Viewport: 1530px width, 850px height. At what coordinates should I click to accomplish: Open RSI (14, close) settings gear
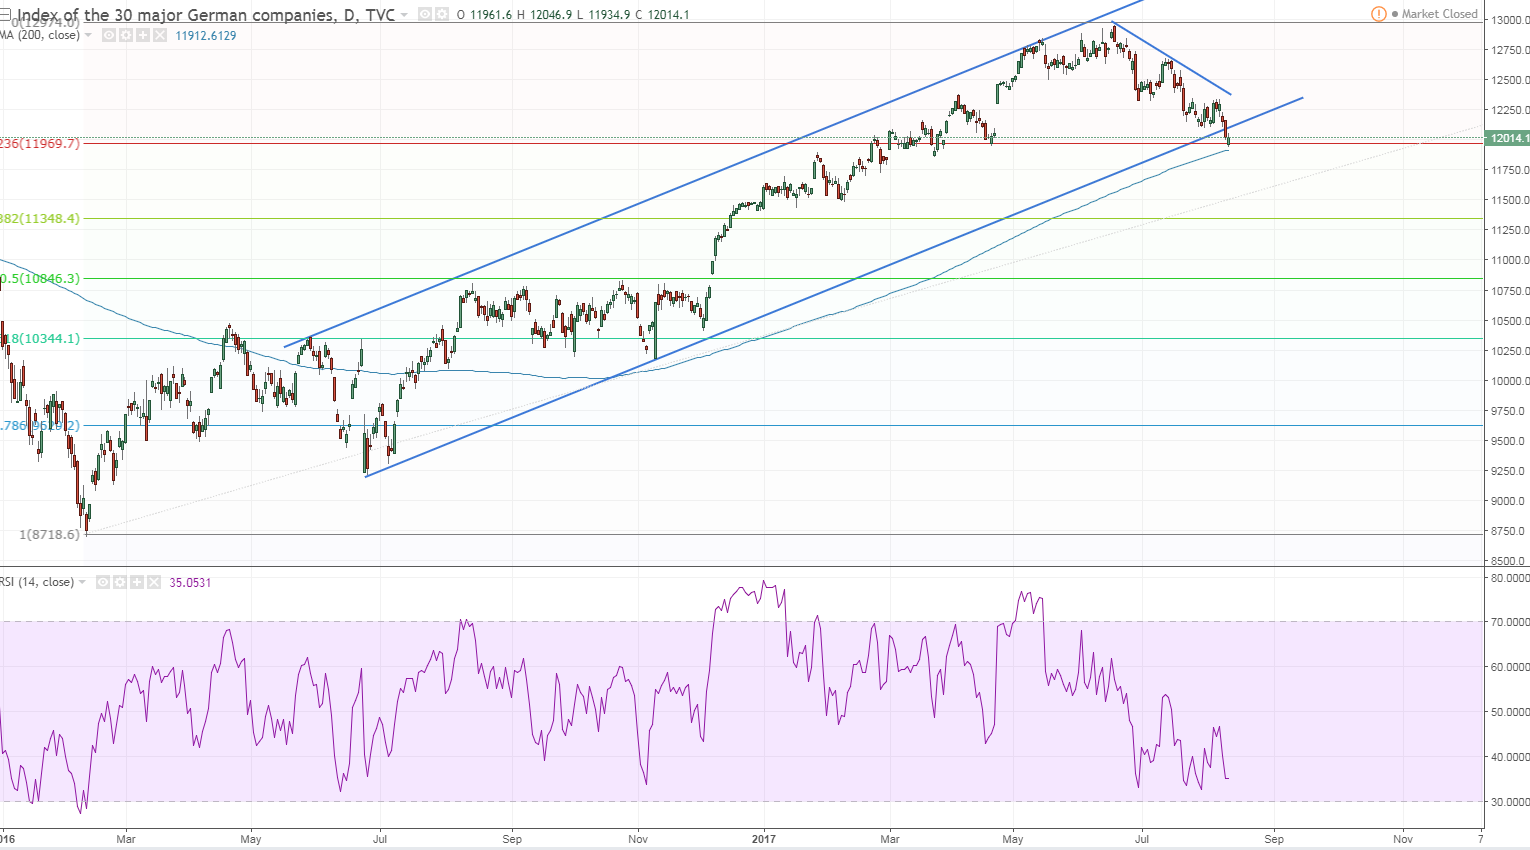[x=120, y=582]
